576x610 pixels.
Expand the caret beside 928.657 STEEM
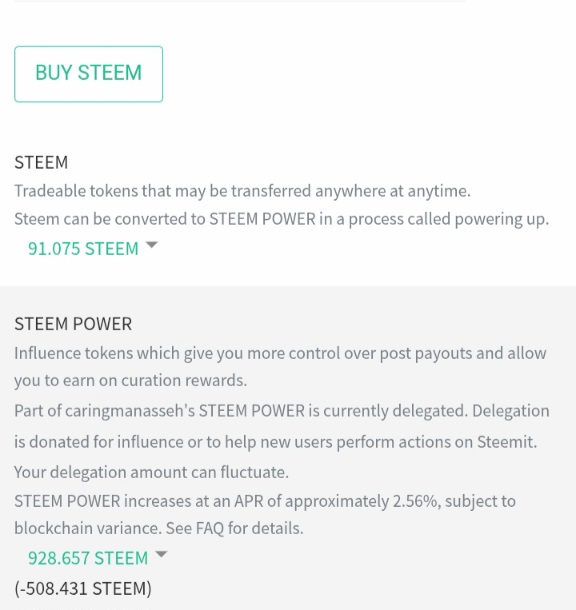161,554
